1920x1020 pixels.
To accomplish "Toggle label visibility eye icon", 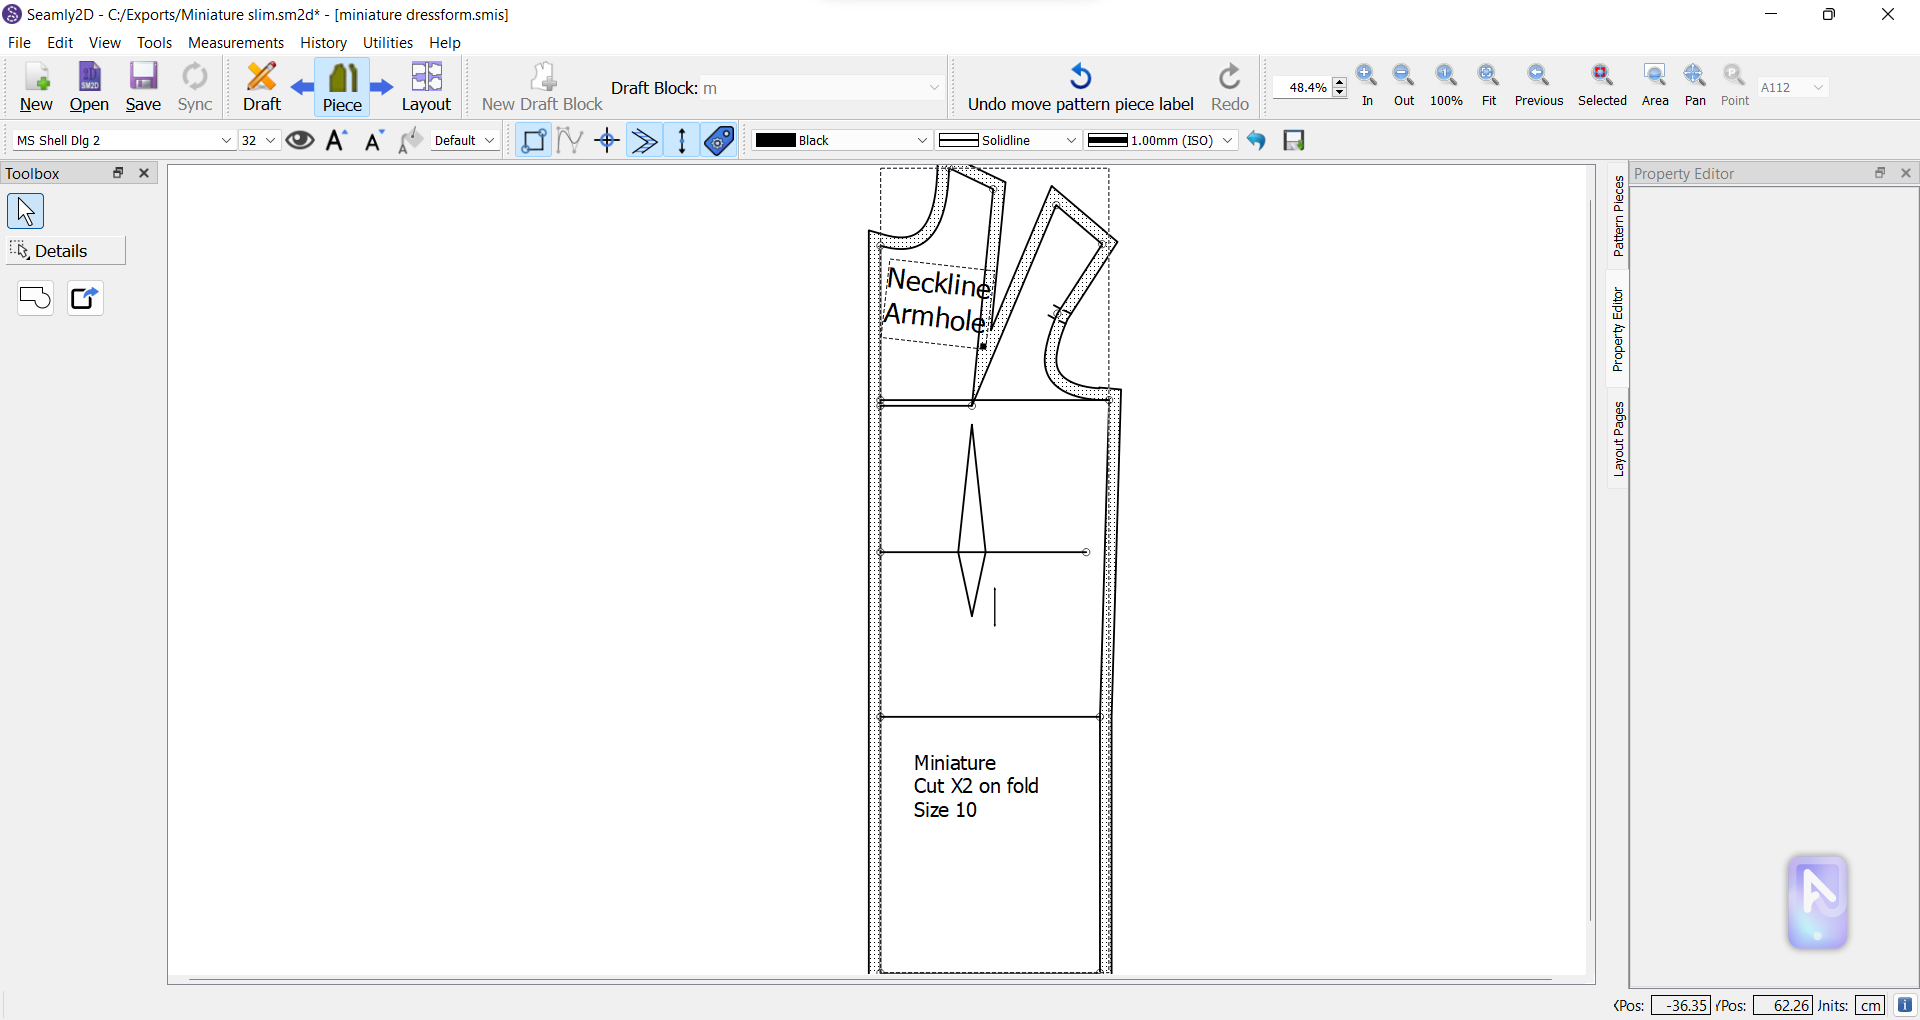I will [300, 140].
